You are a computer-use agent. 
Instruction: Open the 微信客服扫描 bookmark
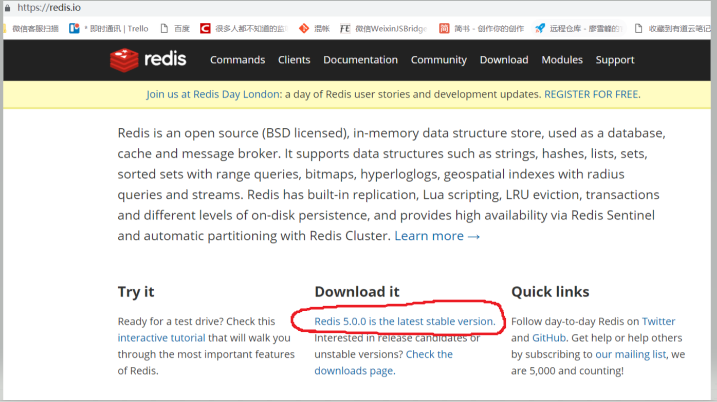[32, 28]
